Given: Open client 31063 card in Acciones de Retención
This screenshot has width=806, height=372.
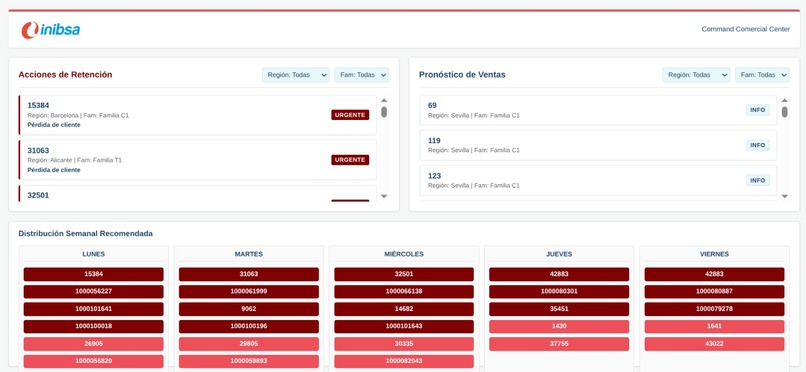Looking at the screenshot, I should (197, 160).
